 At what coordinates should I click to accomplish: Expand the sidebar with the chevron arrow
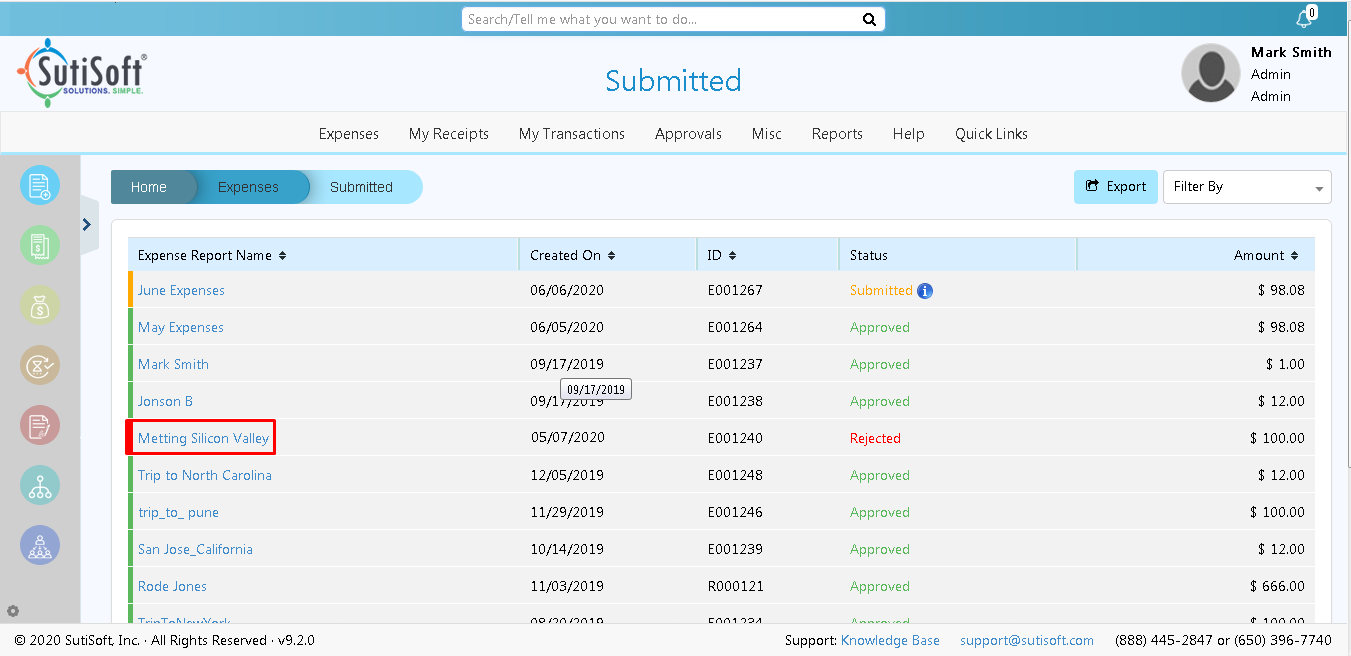click(87, 225)
